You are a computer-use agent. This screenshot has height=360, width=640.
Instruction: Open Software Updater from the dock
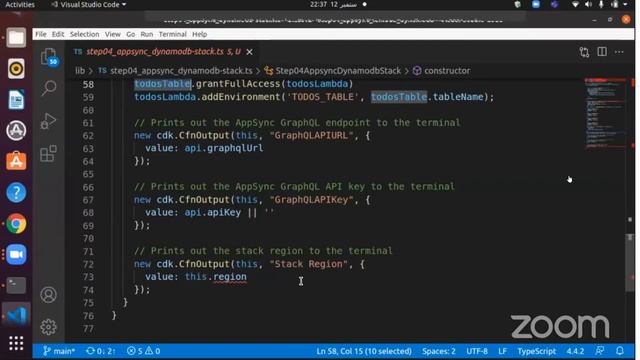16,131
